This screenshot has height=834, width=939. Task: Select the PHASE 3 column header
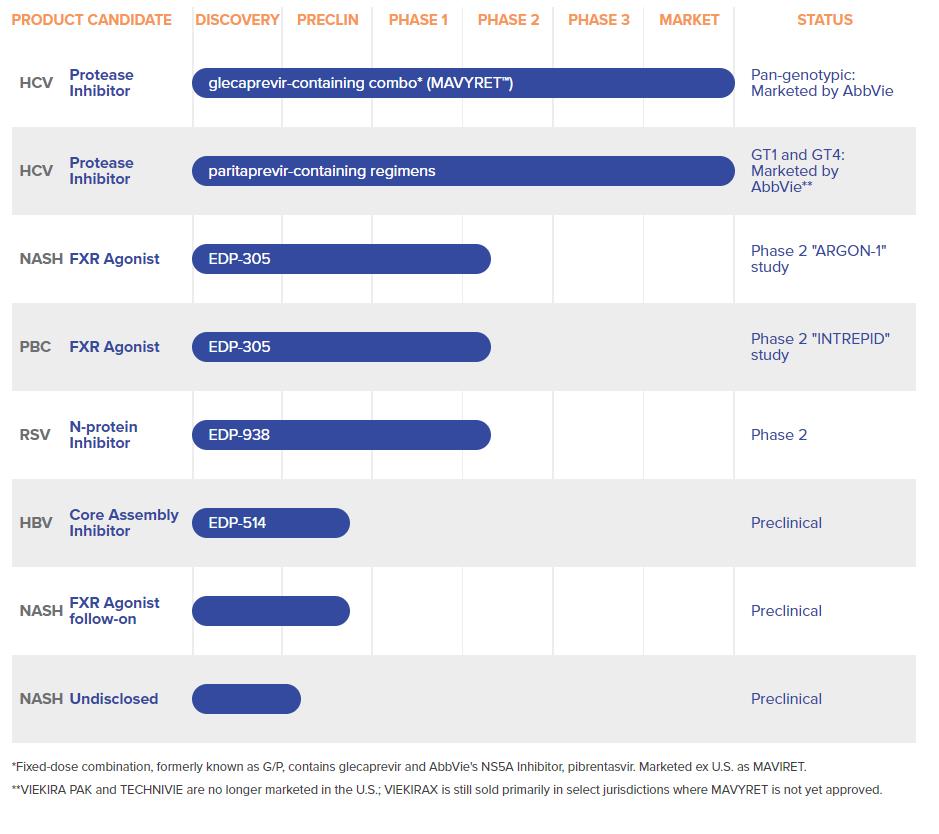(599, 20)
